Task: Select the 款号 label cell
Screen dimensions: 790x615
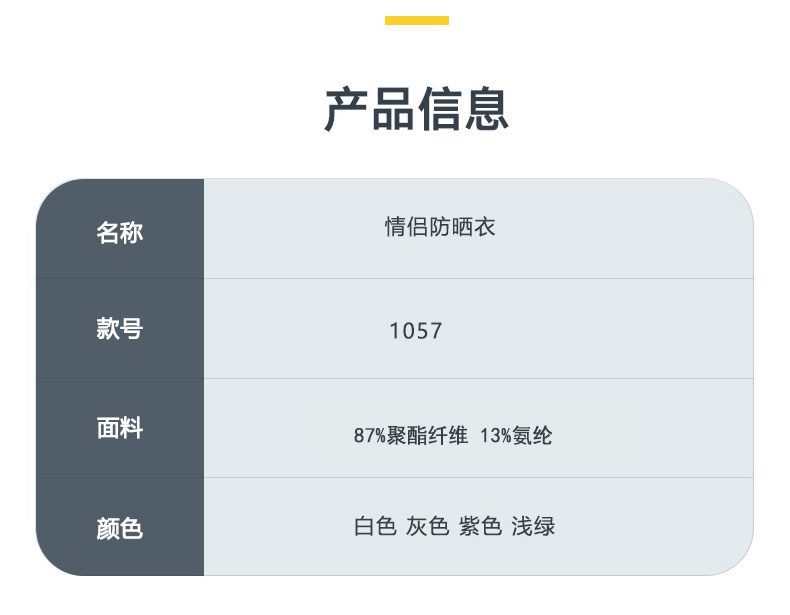Action: 120,329
